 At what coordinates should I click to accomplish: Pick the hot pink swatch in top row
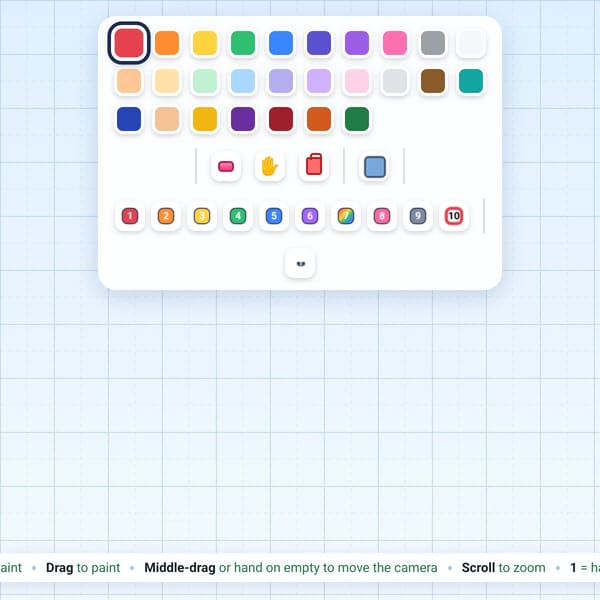click(x=395, y=43)
